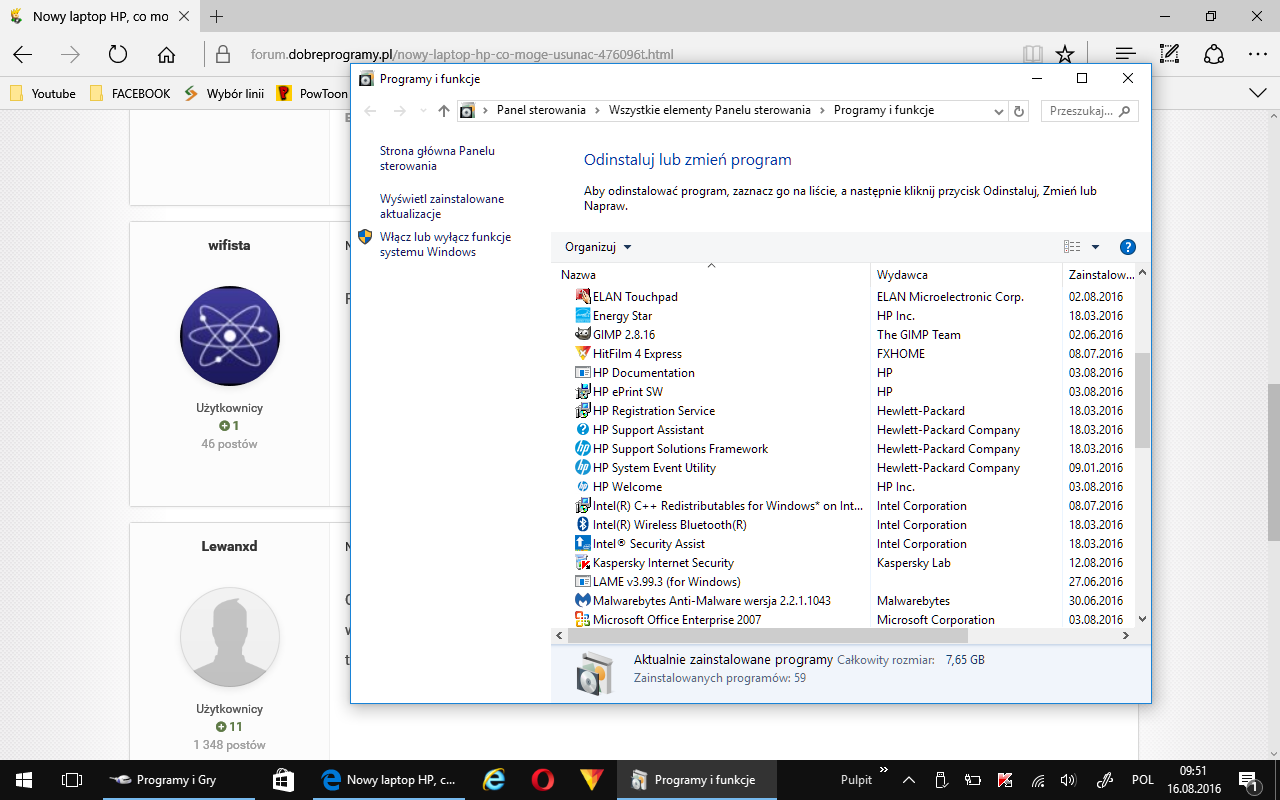Select the HP System Event Utility icon
The width and height of the screenshot is (1280, 800).
point(583,468)
